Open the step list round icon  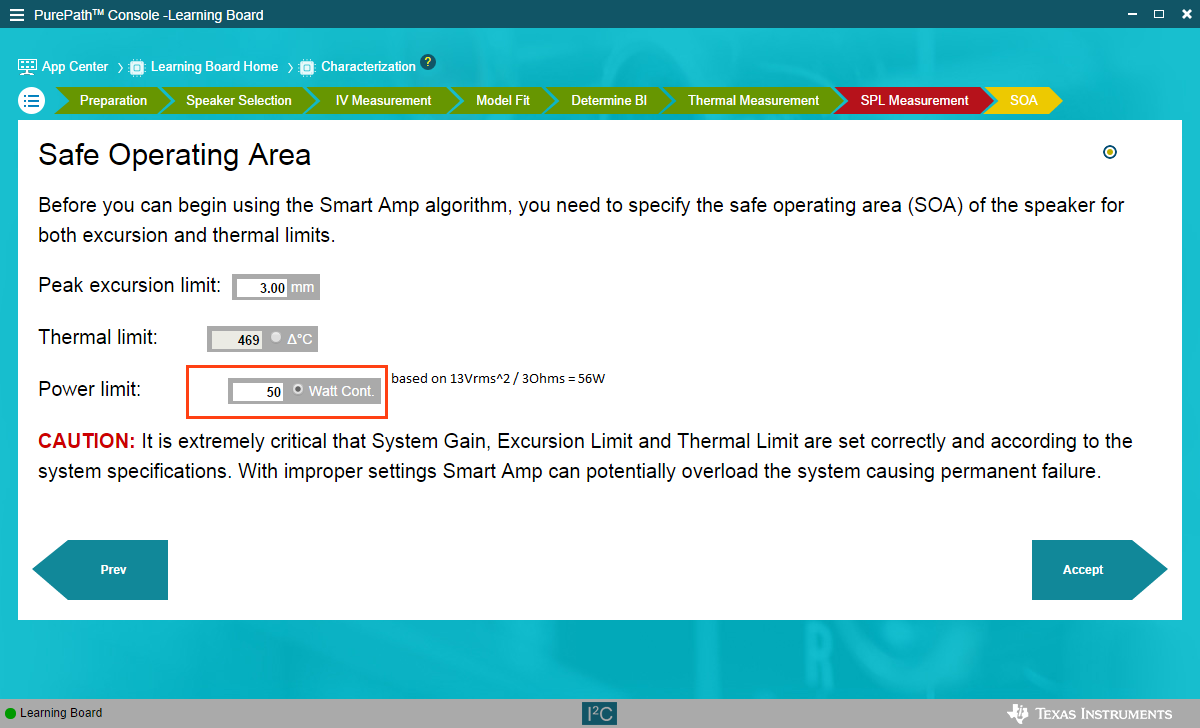(x=32, y=100)
